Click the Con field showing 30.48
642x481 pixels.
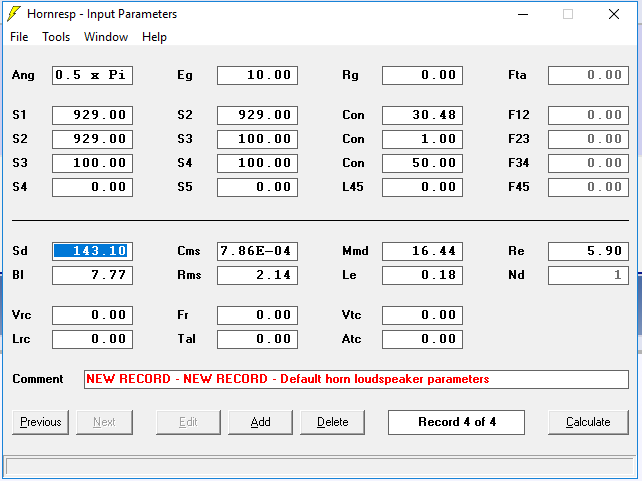pyautogui.click(x=423, y=115)
